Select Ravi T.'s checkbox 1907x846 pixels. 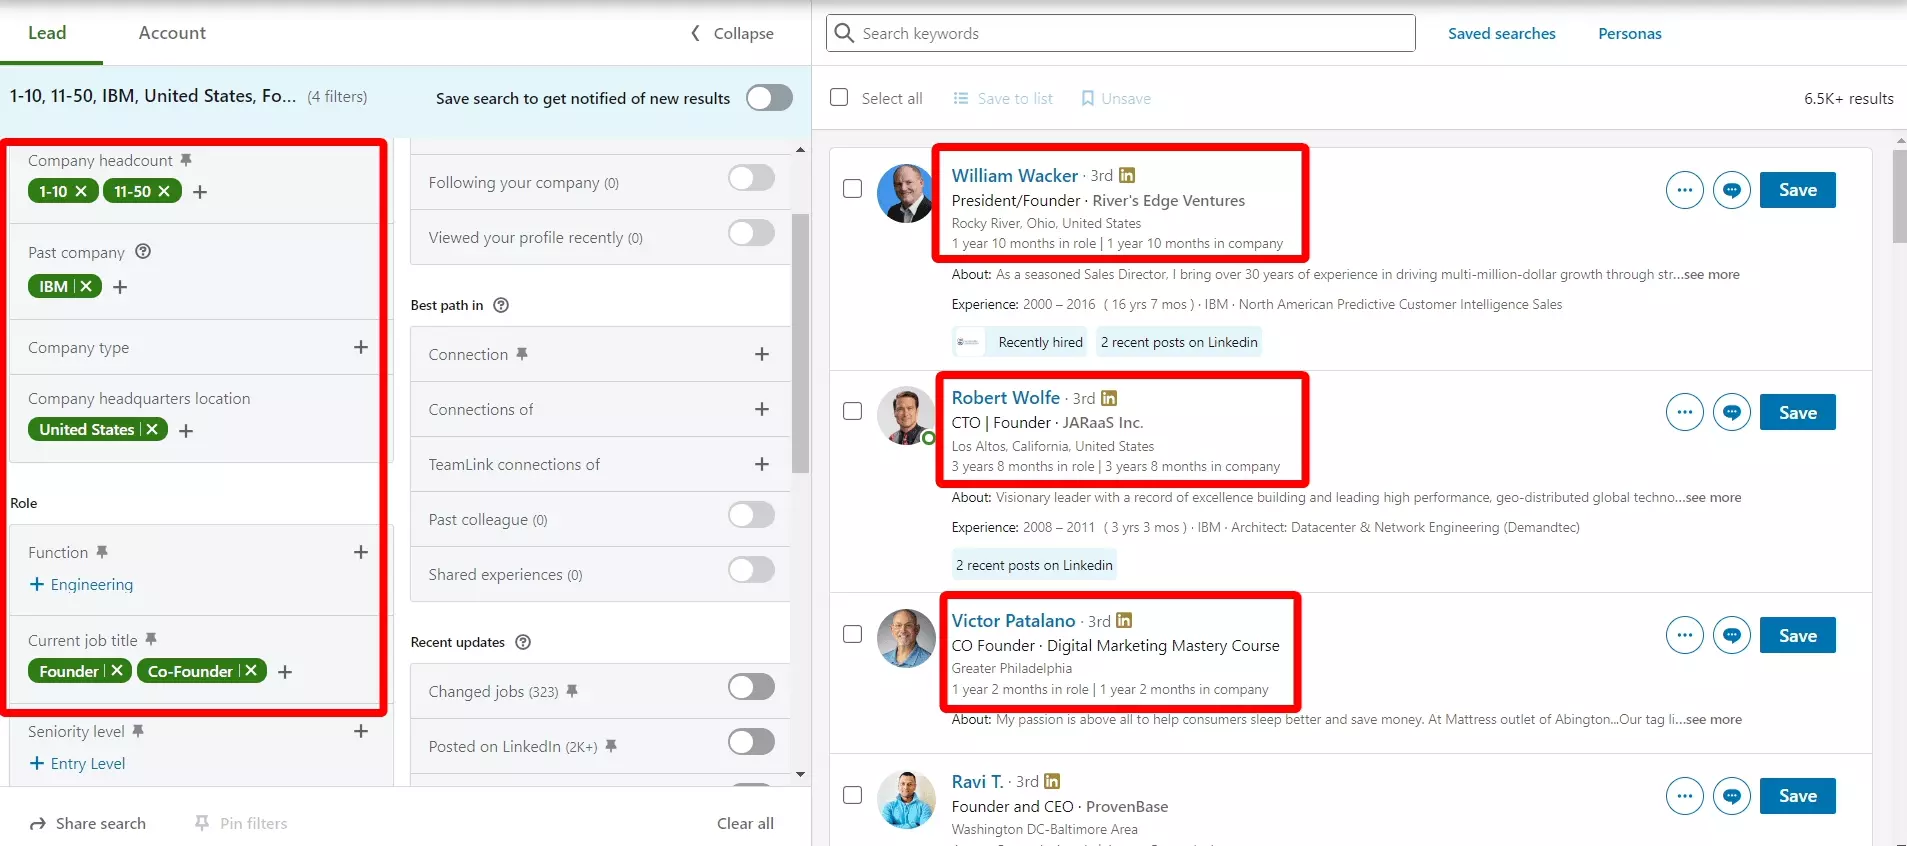tap(853, 795)
